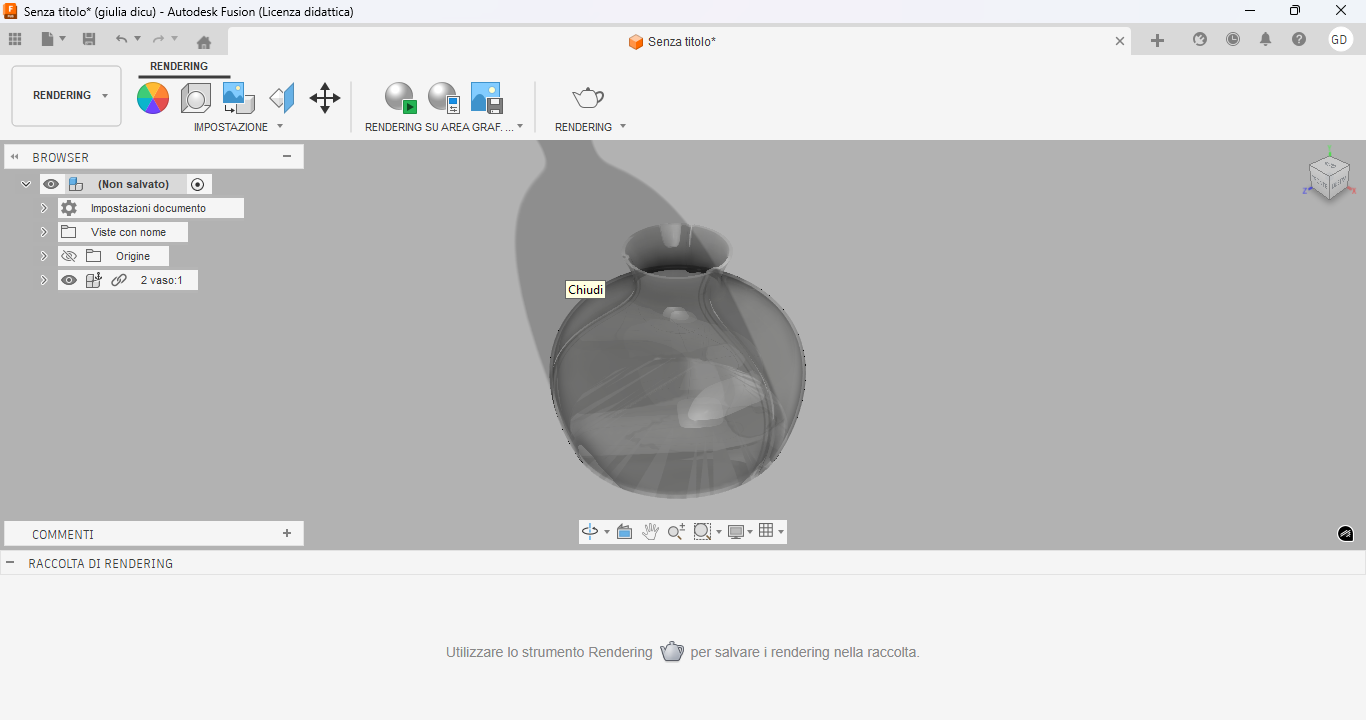Open the RENDERING workspace switcher dropdown
Image resolution: width=1366 pixels, height=720 pixels.
pos(106,95)
